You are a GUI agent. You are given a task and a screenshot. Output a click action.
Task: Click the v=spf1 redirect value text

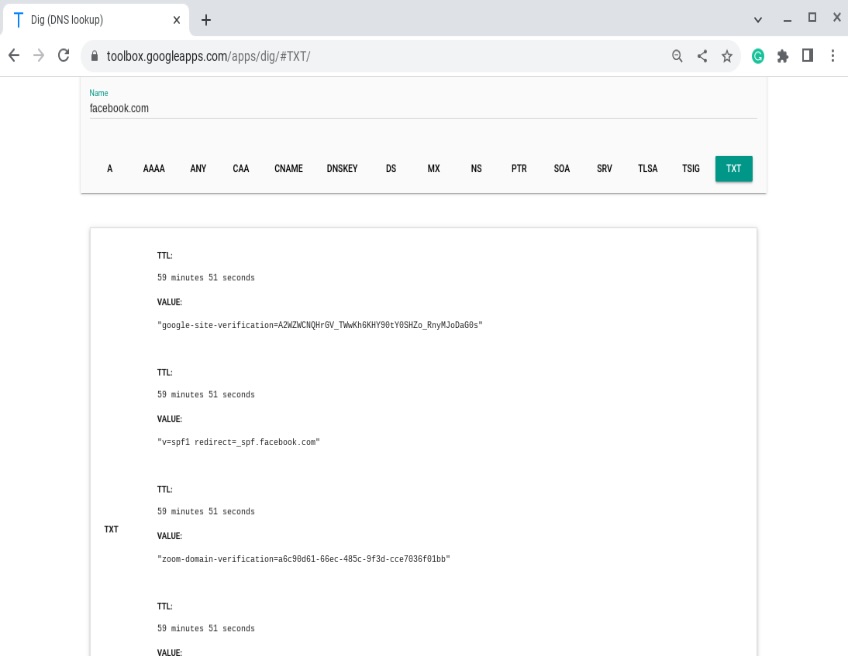click(x=238, y=442)
